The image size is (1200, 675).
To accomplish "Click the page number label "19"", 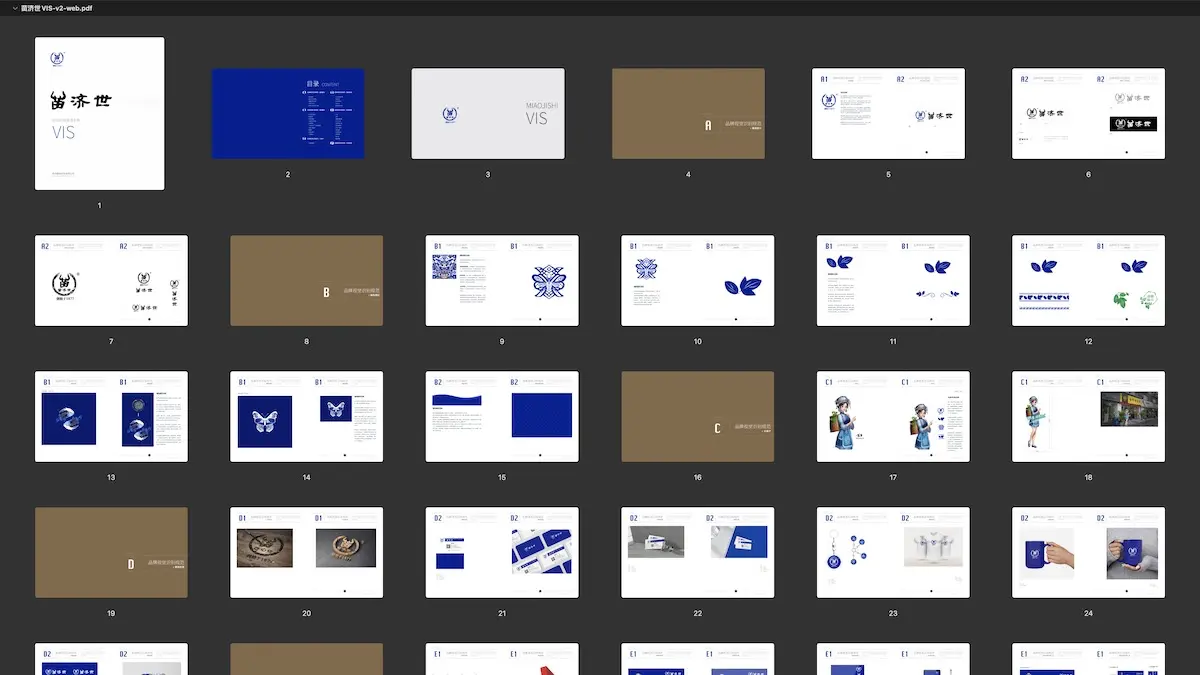I will click(x=111, y=613).
